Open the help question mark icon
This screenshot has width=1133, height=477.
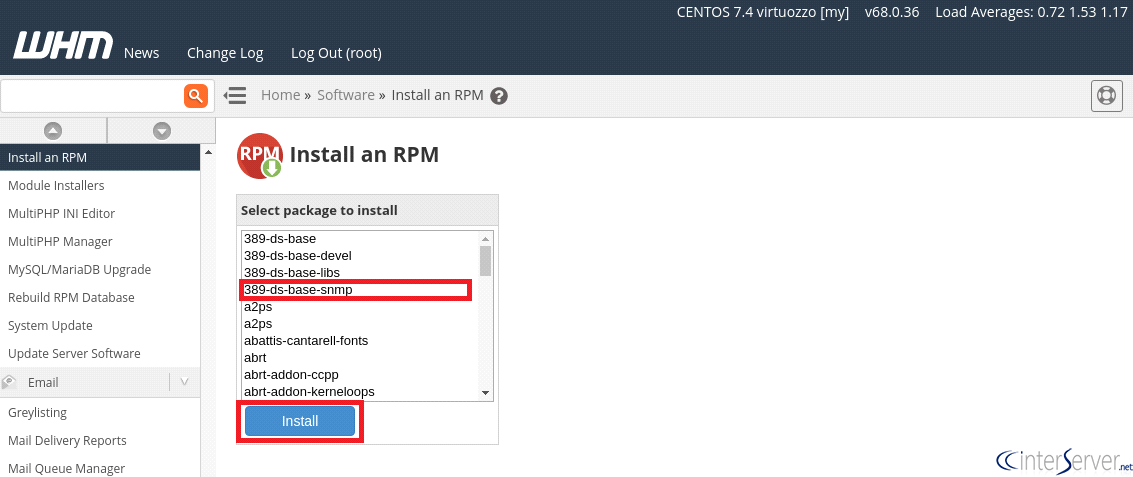pyautogui.click(x=499, y=95)
